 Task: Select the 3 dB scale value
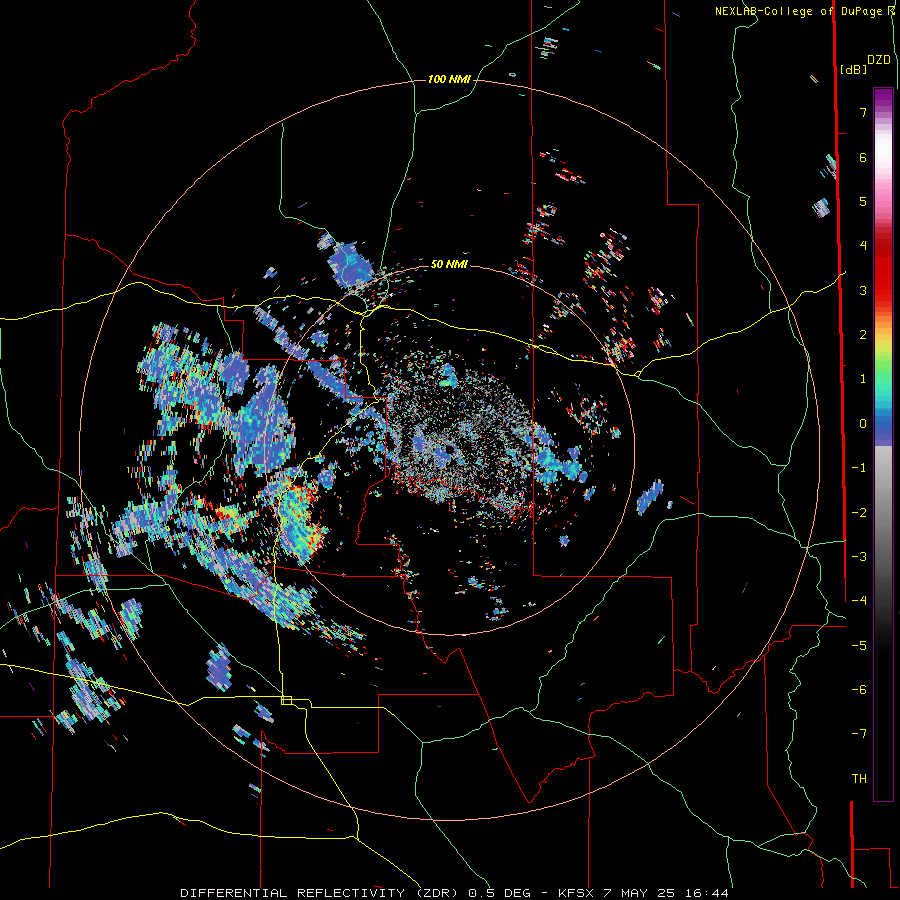[863, 290]
